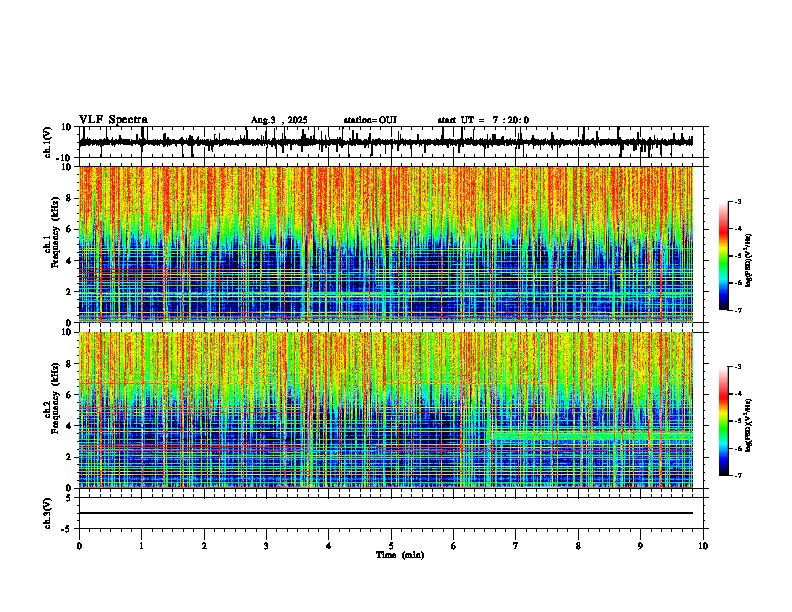Click the "8" kHz tick on ch.1 frequency axis
Screen dimensions: 792x612
[70, 198]
